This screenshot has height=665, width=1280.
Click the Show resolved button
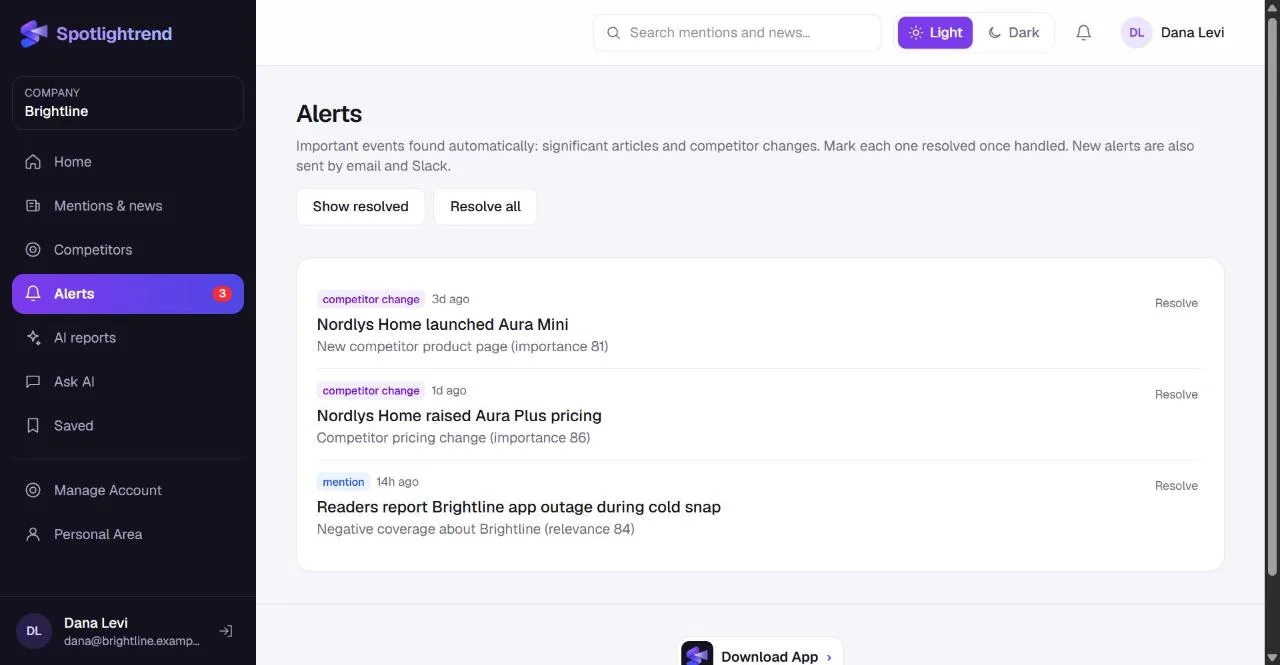(x=361, y=207)
